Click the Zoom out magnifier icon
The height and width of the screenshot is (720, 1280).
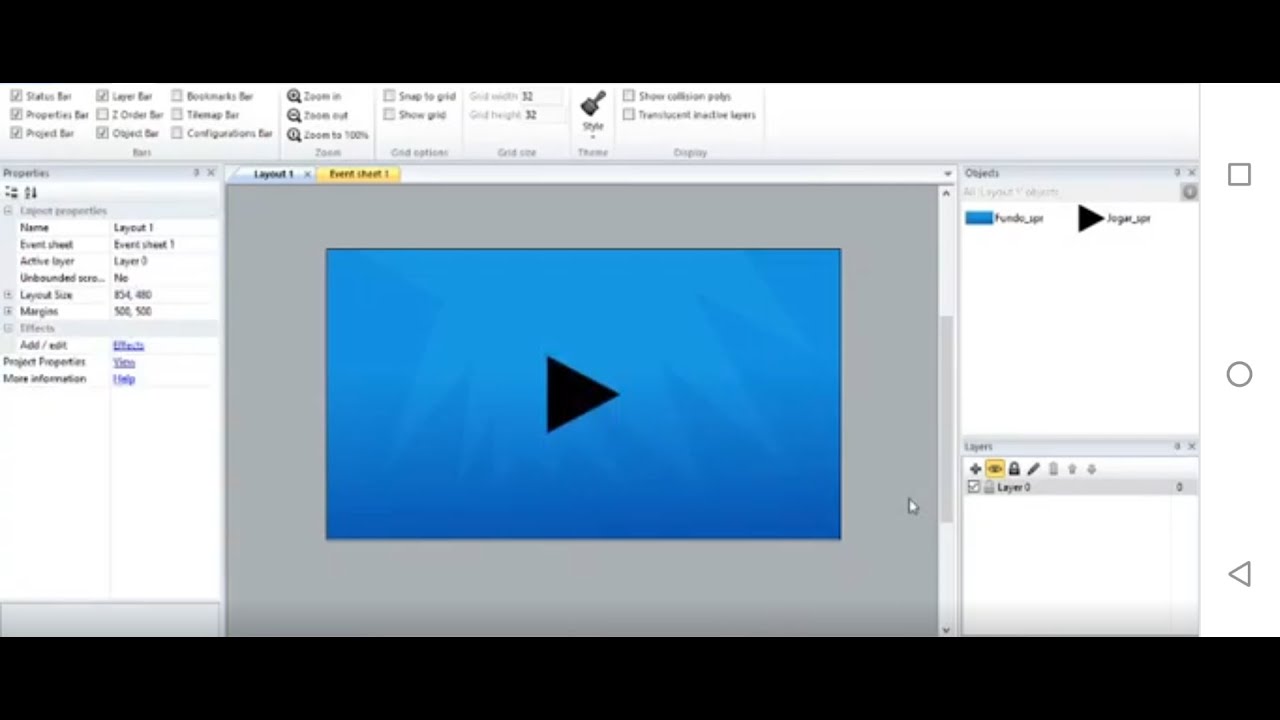pyautogui.click(x=294, y=115)
